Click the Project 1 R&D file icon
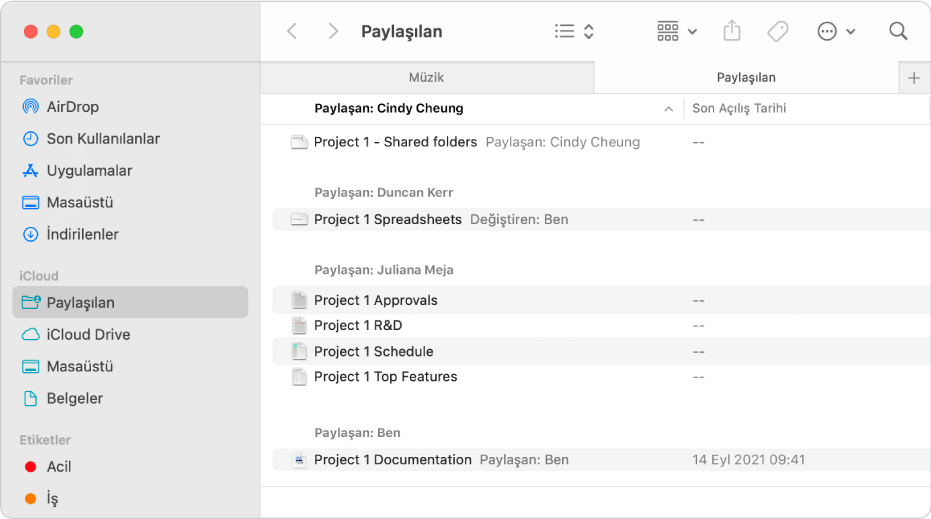Image resolution: width=931 pixels, height=519 pixels. pyautogui.click(x=299, y=325)
